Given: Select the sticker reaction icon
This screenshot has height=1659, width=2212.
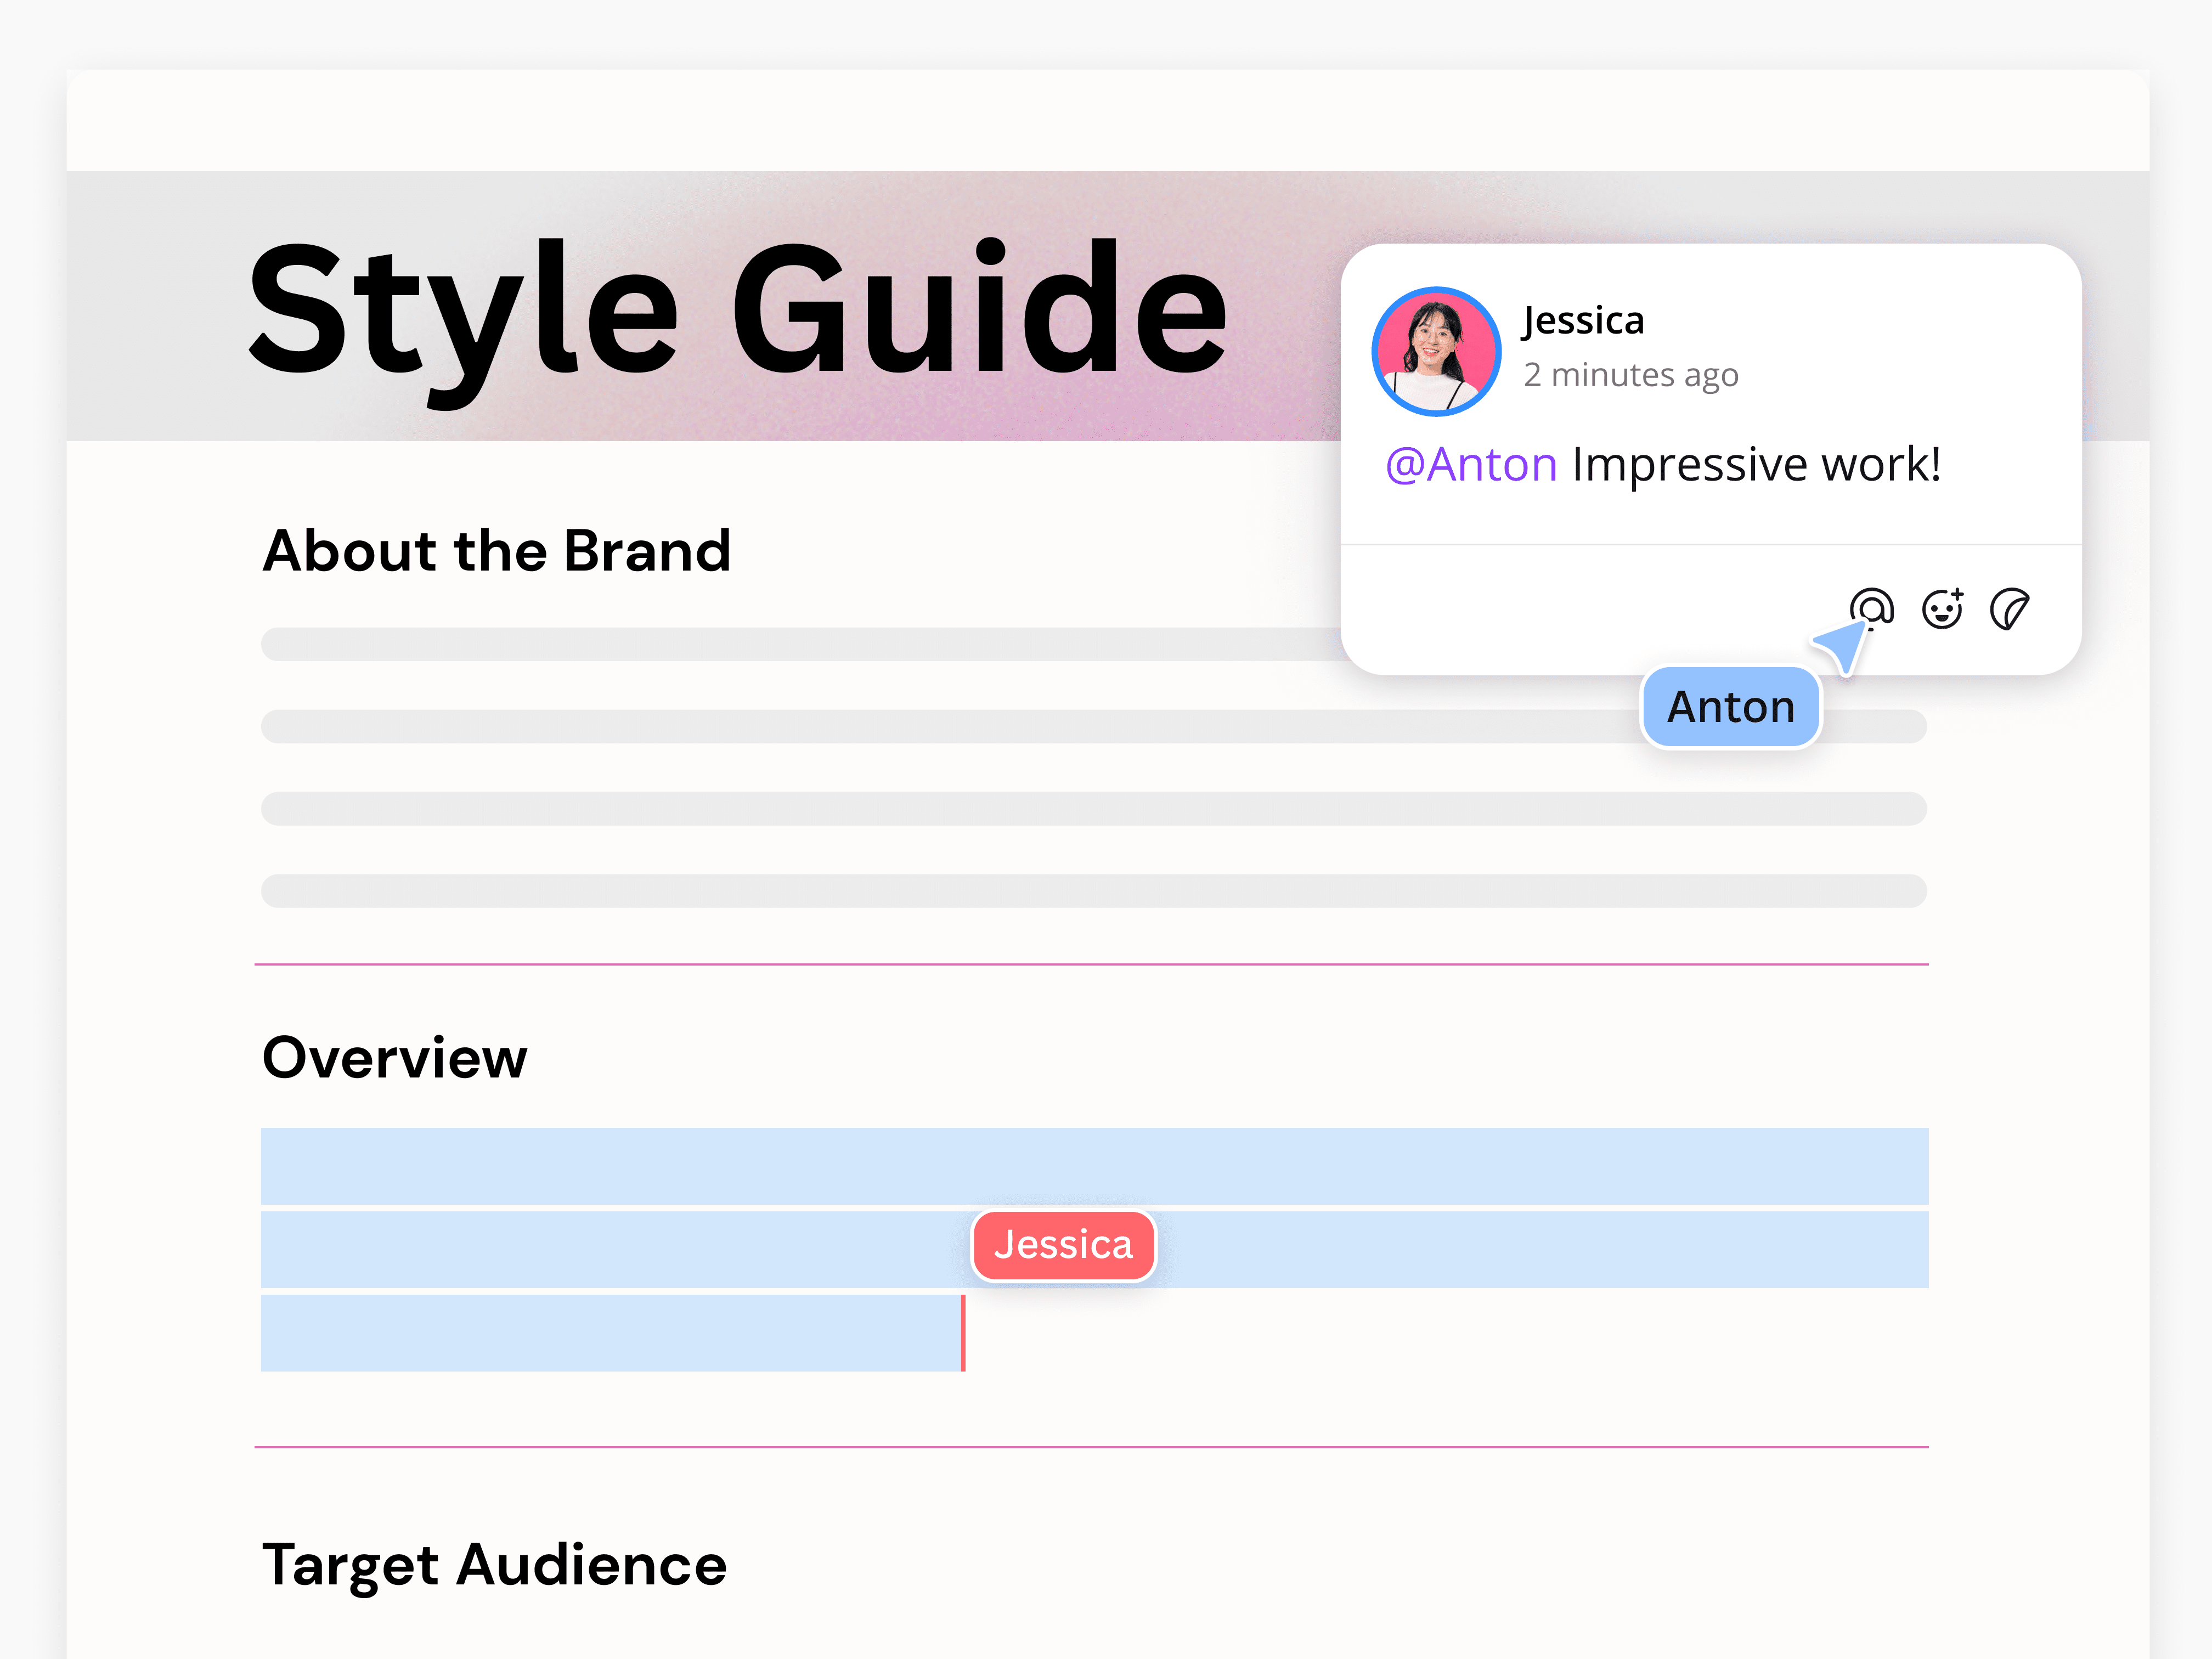Looking at the screenshot, I should coord(2010,607).
